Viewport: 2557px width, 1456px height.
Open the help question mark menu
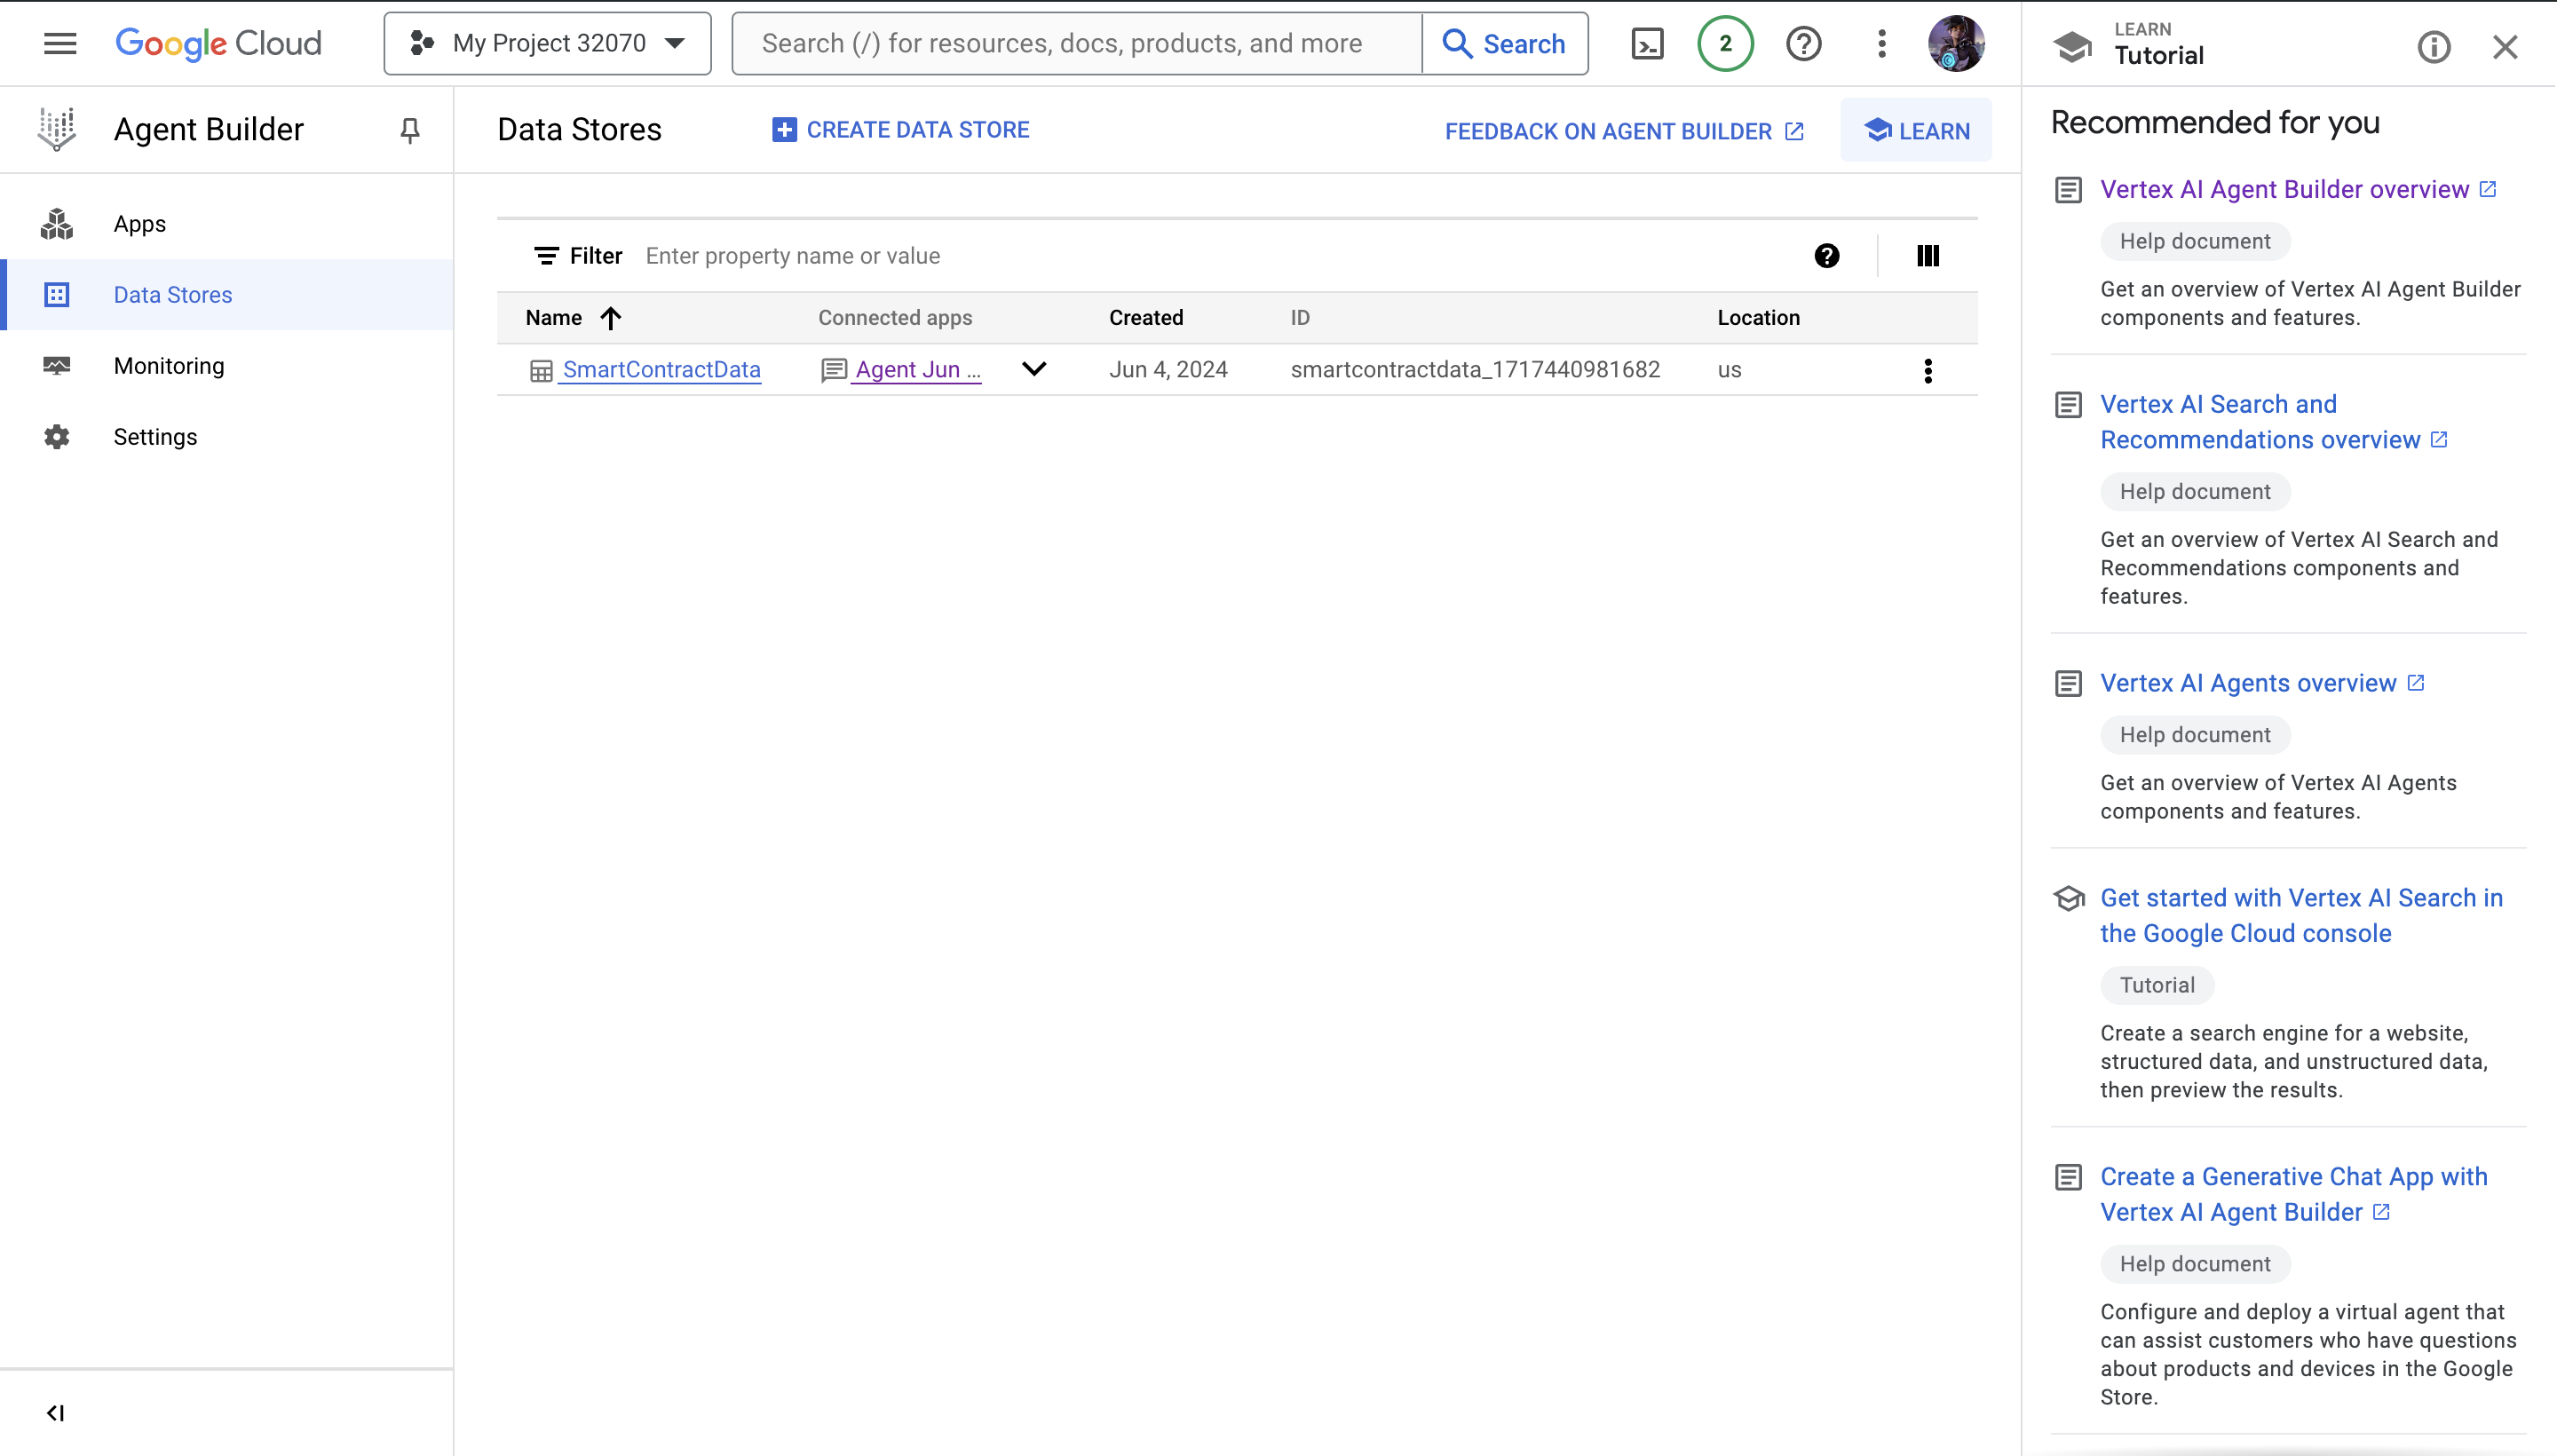coord(1803,44)
